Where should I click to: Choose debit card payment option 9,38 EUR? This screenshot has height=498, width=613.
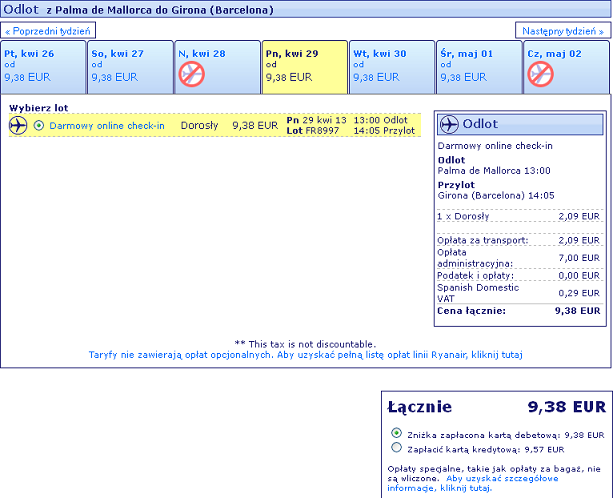pos(396,433)
